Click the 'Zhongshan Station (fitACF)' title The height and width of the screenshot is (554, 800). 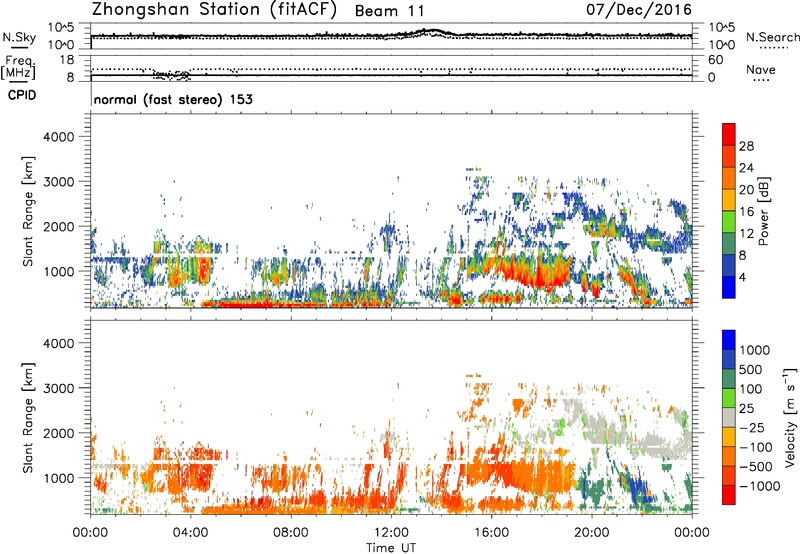(x=214, y=10)
